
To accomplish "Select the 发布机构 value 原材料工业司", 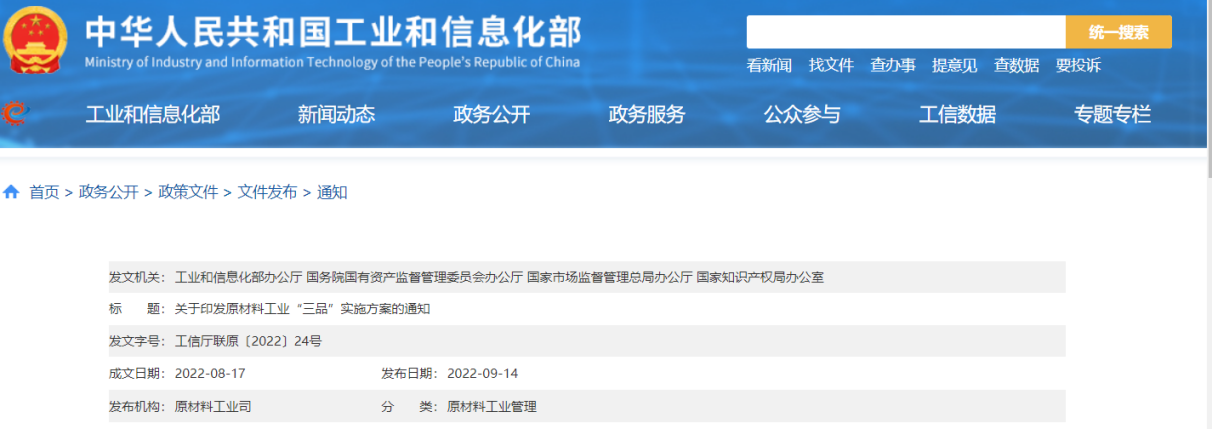I will coord(213,407).
